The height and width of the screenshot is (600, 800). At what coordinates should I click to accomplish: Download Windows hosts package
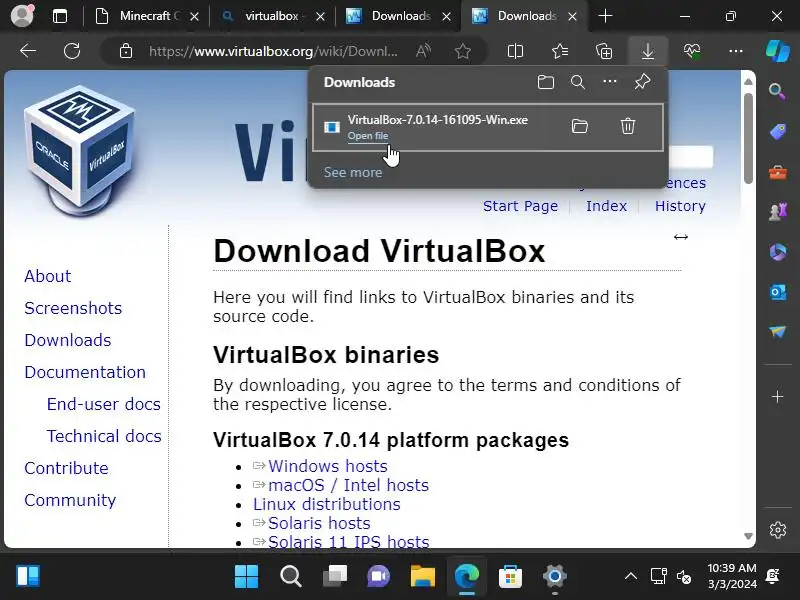click(328, 466)
